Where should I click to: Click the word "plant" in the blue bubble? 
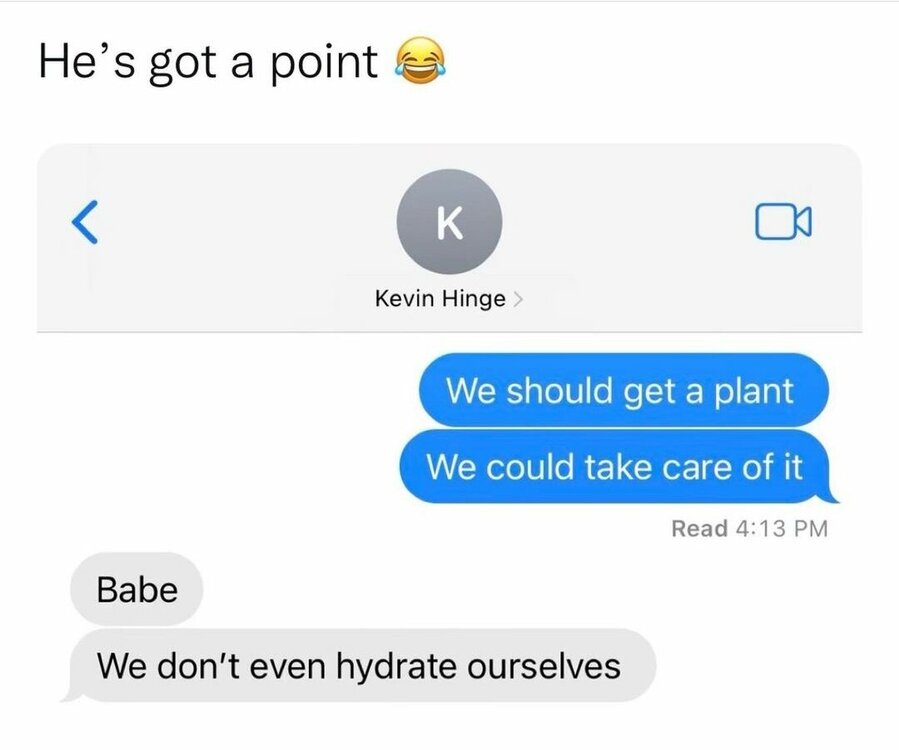pyautogui.click(x=753, y=391)
